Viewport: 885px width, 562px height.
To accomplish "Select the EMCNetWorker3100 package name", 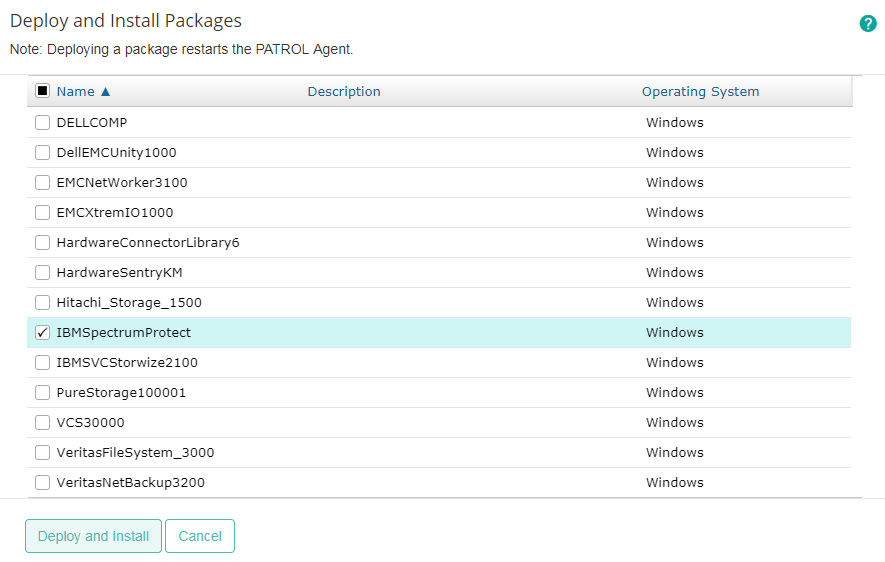I will [x=122, y=182].
